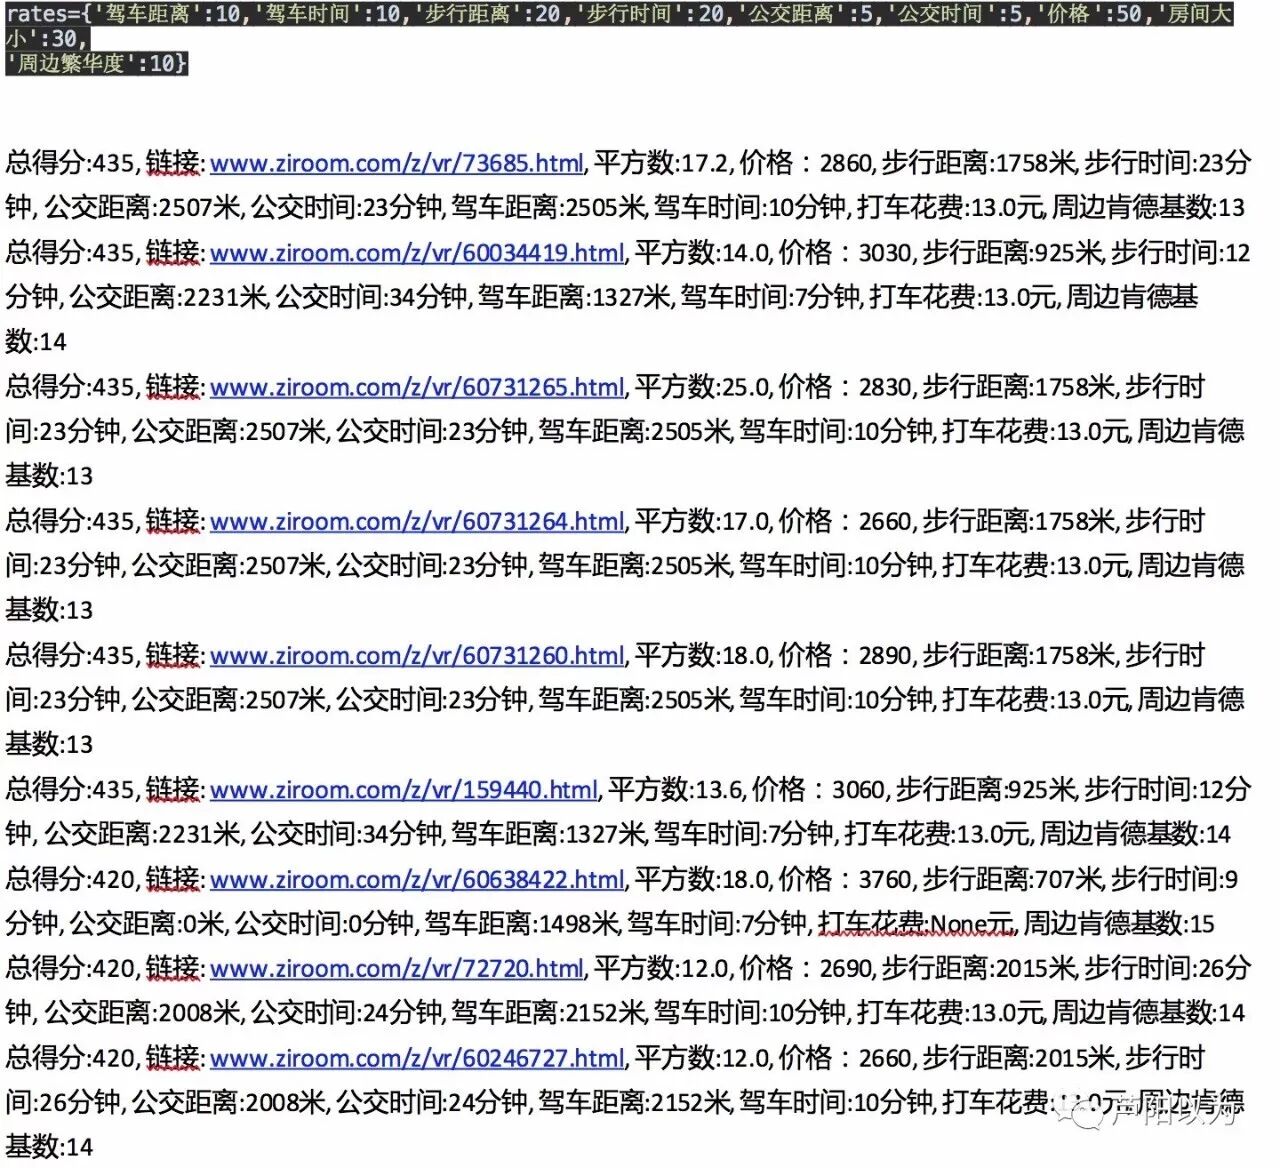The width and height of the screenshot is (1280, 1168).
Task: Click the text '公交距离:0米'
Action: (148, 924)
